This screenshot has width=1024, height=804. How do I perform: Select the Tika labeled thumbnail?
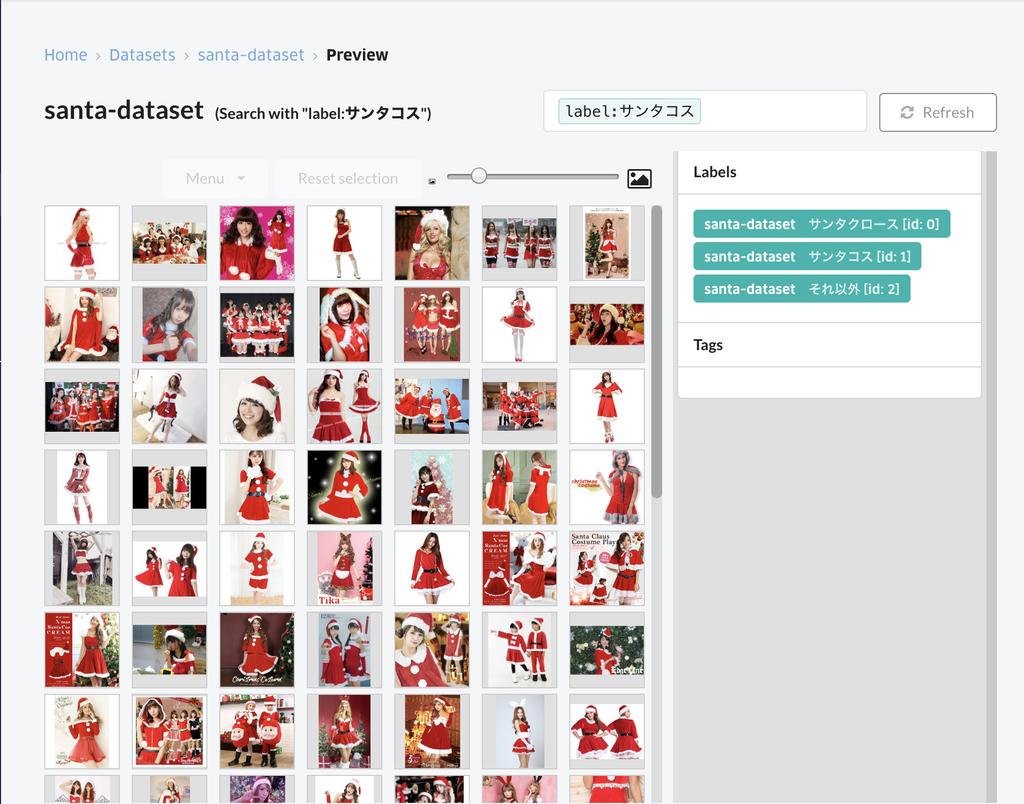pyautogui.click(x=344, y=568)
